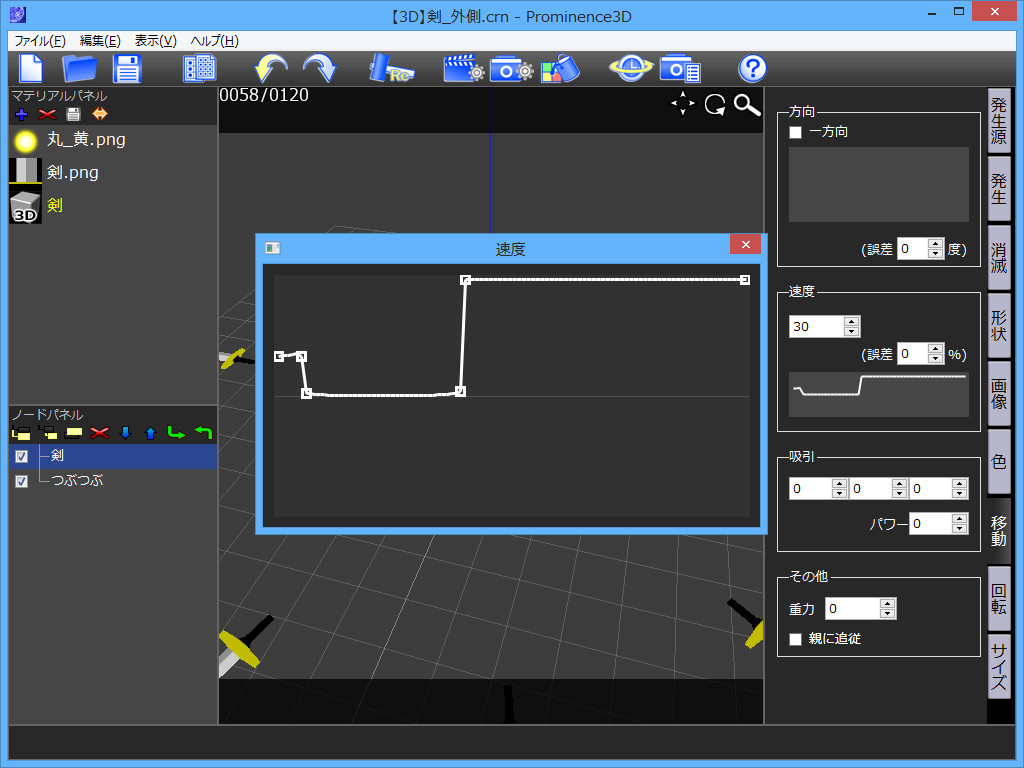The width and height of the screenshot is (1024, 768).
Task: Switch to the 発生源 tab
Action: click(x=999, y=121)
